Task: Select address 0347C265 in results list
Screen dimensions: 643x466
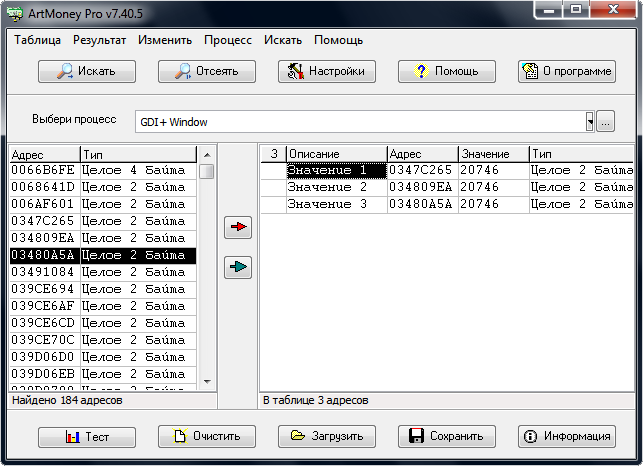Action: [x=43, y=221]
